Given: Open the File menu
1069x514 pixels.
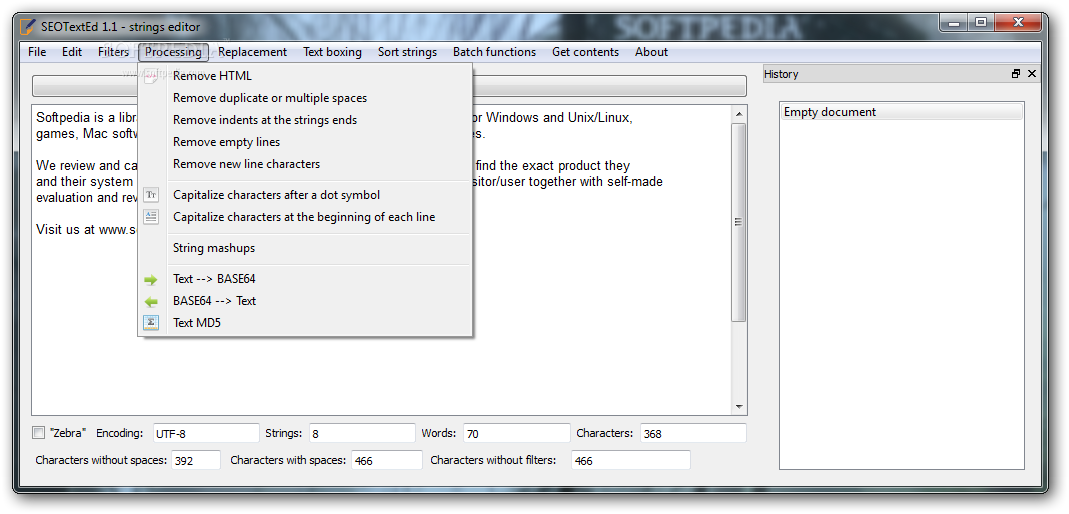Looking at the screenshot, I should tap(37, 52).
